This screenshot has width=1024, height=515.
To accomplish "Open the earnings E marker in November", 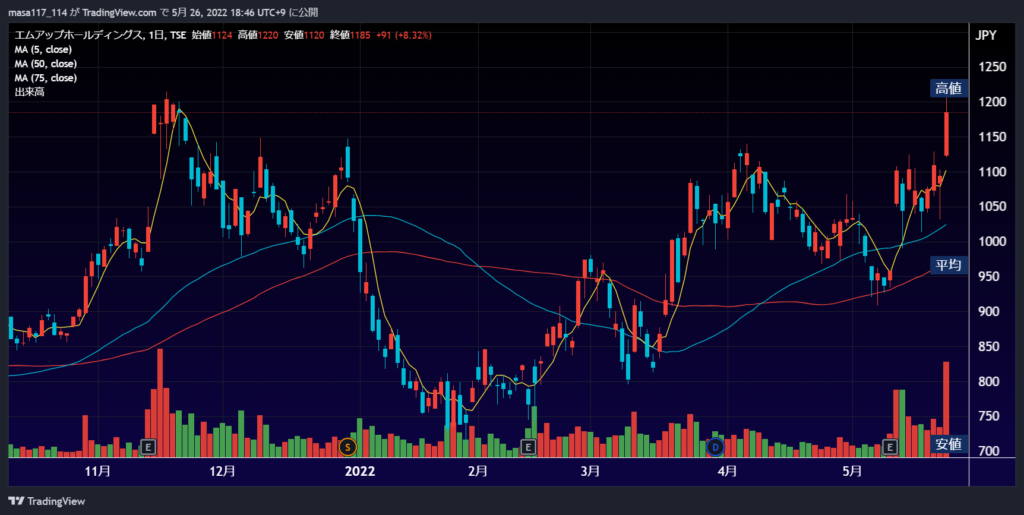I will point(149,447).
